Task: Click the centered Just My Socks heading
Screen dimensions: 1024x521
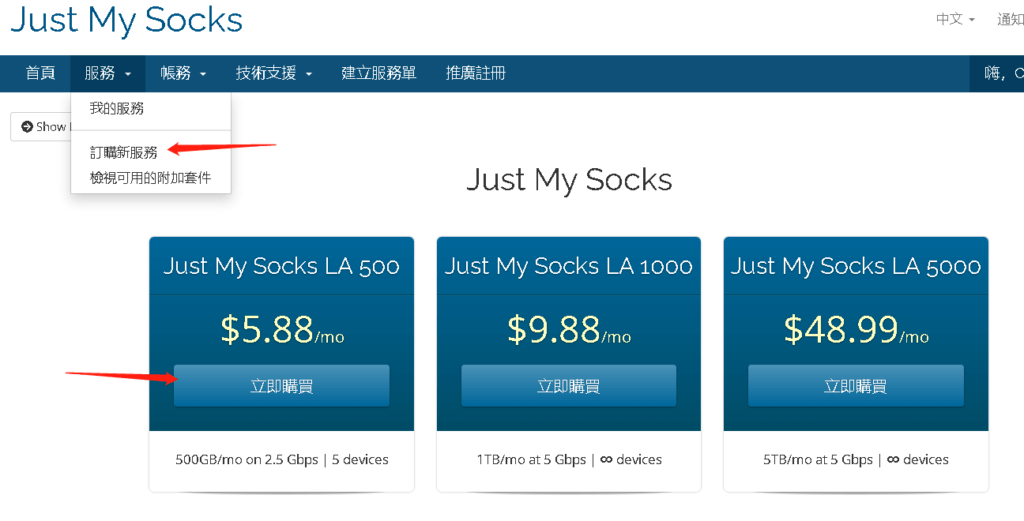Action: click(x=569, y=180)
